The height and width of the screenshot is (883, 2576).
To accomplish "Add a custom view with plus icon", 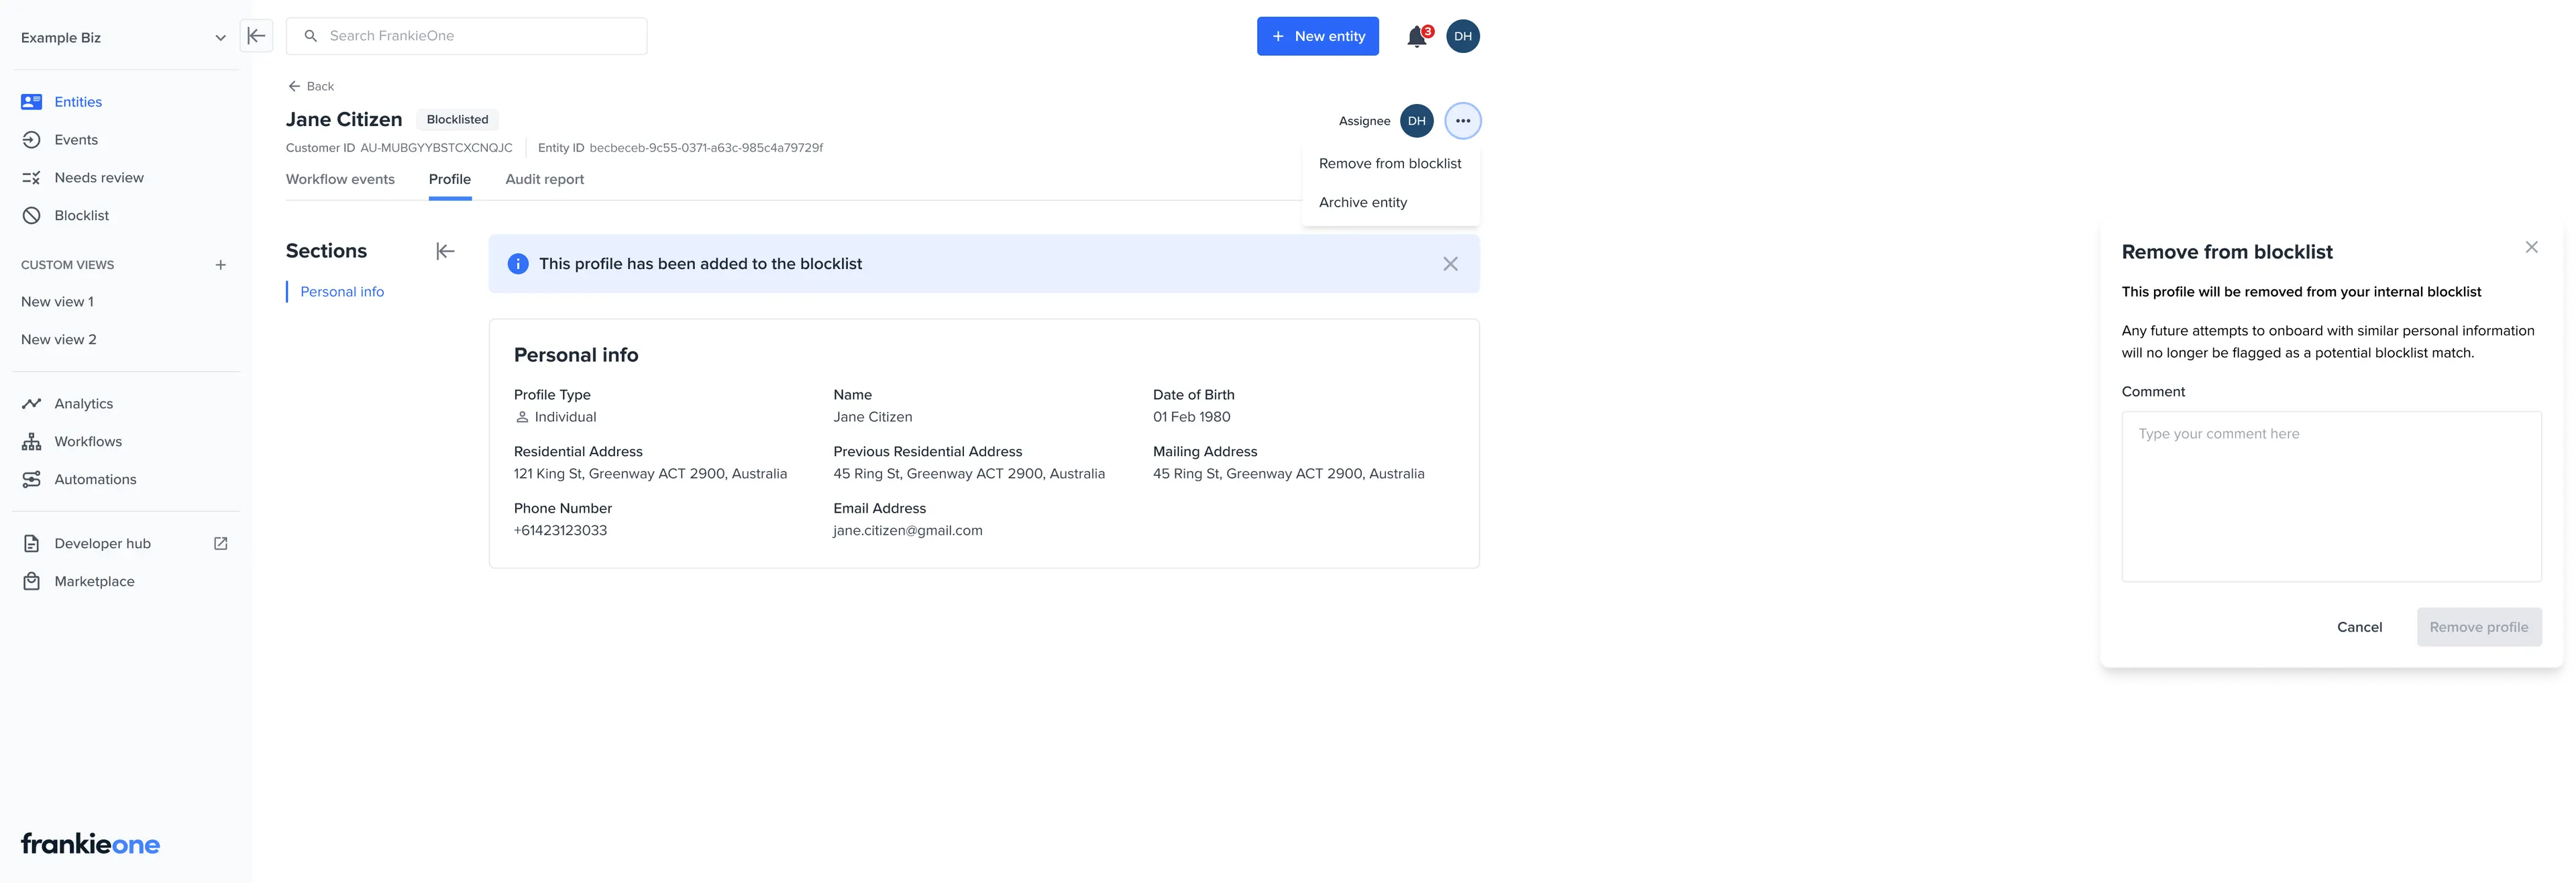I will (221, 265).
